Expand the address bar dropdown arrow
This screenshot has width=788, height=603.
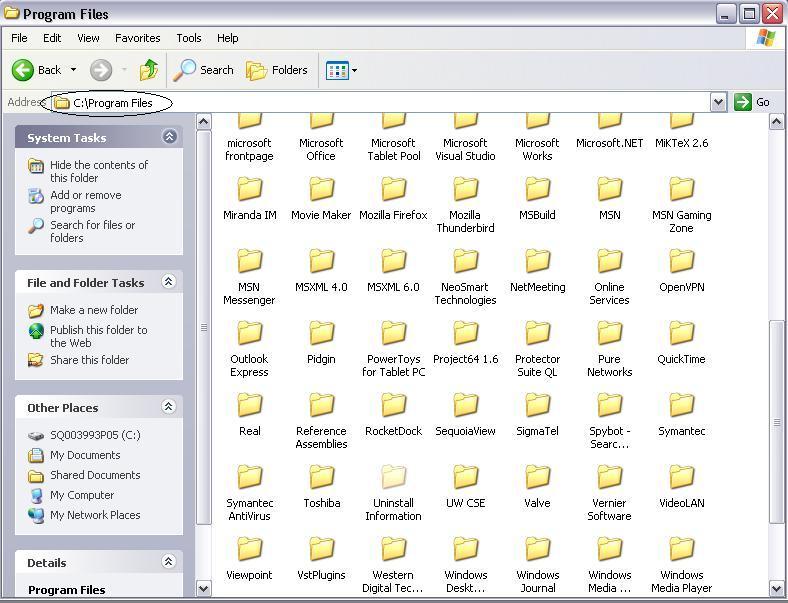pos(718,102)
